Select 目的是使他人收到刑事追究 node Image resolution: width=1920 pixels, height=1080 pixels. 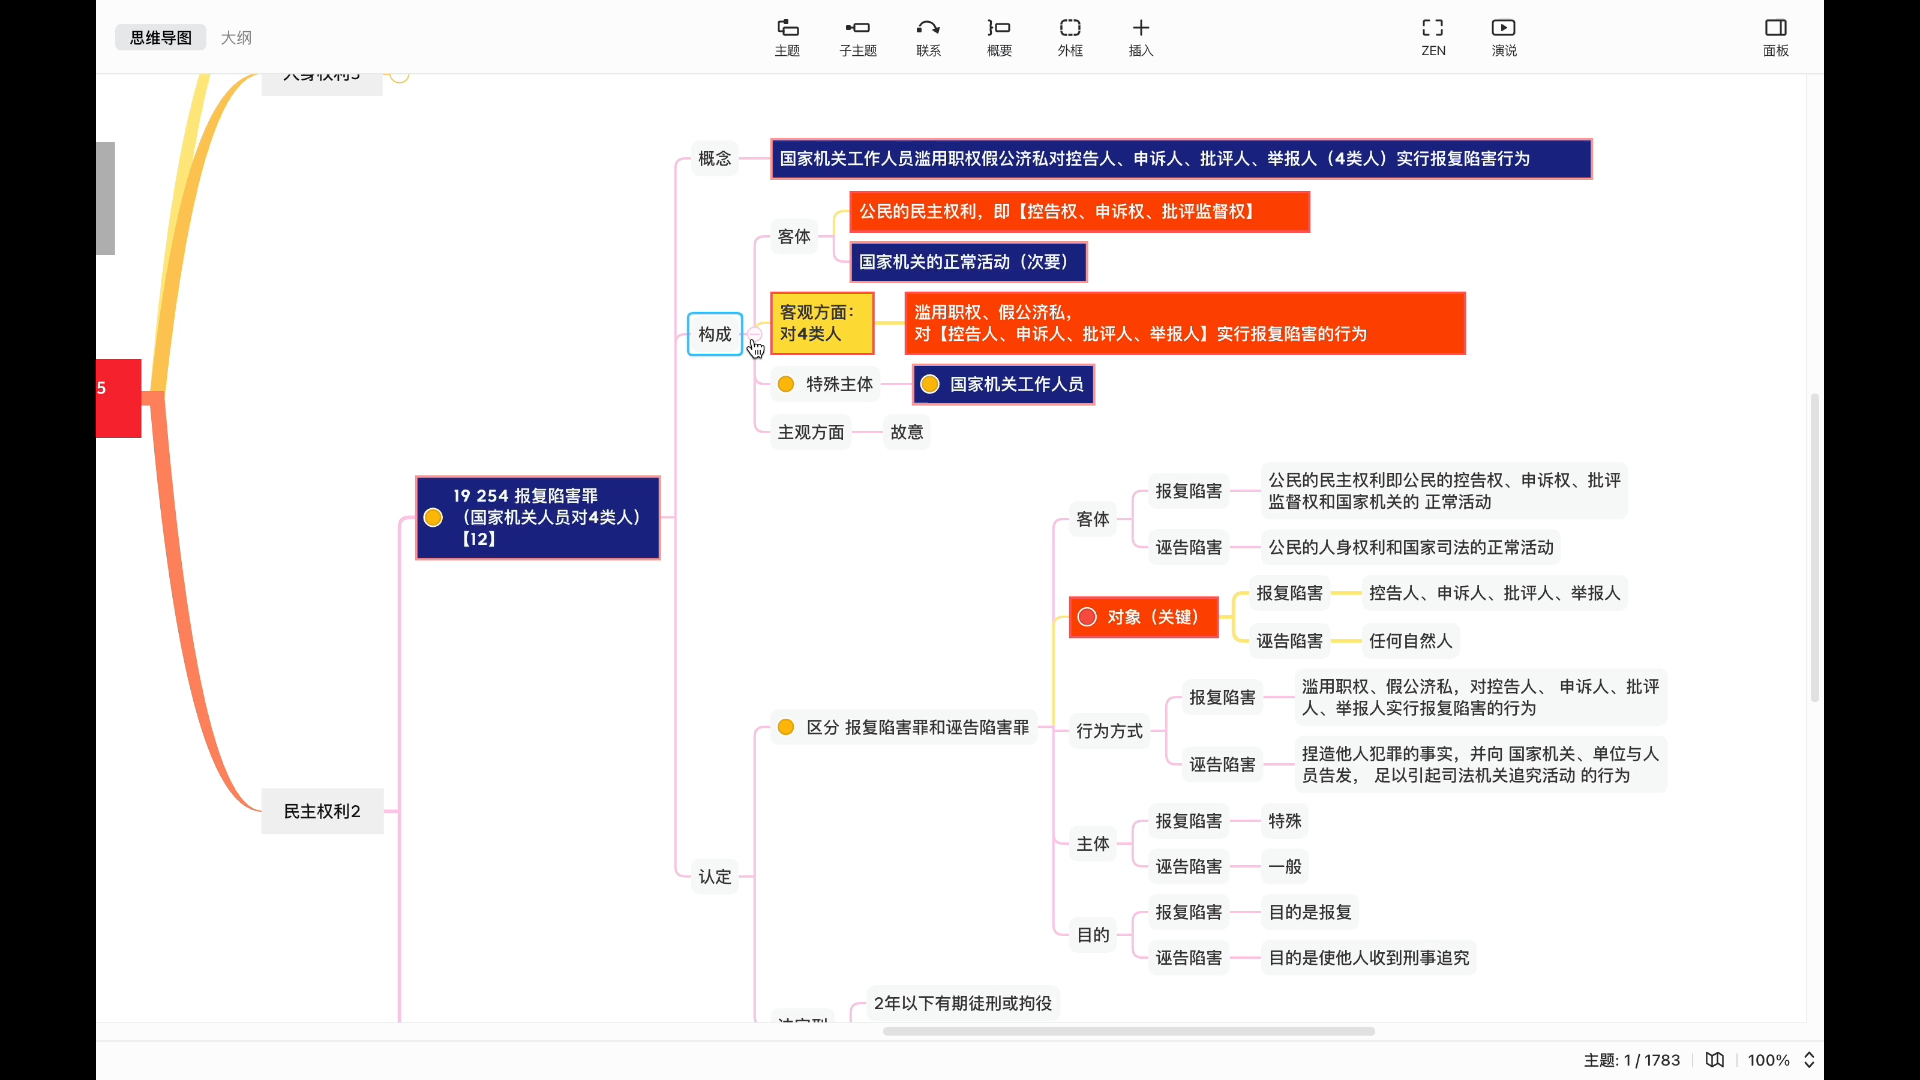(x=1369, y=958)
